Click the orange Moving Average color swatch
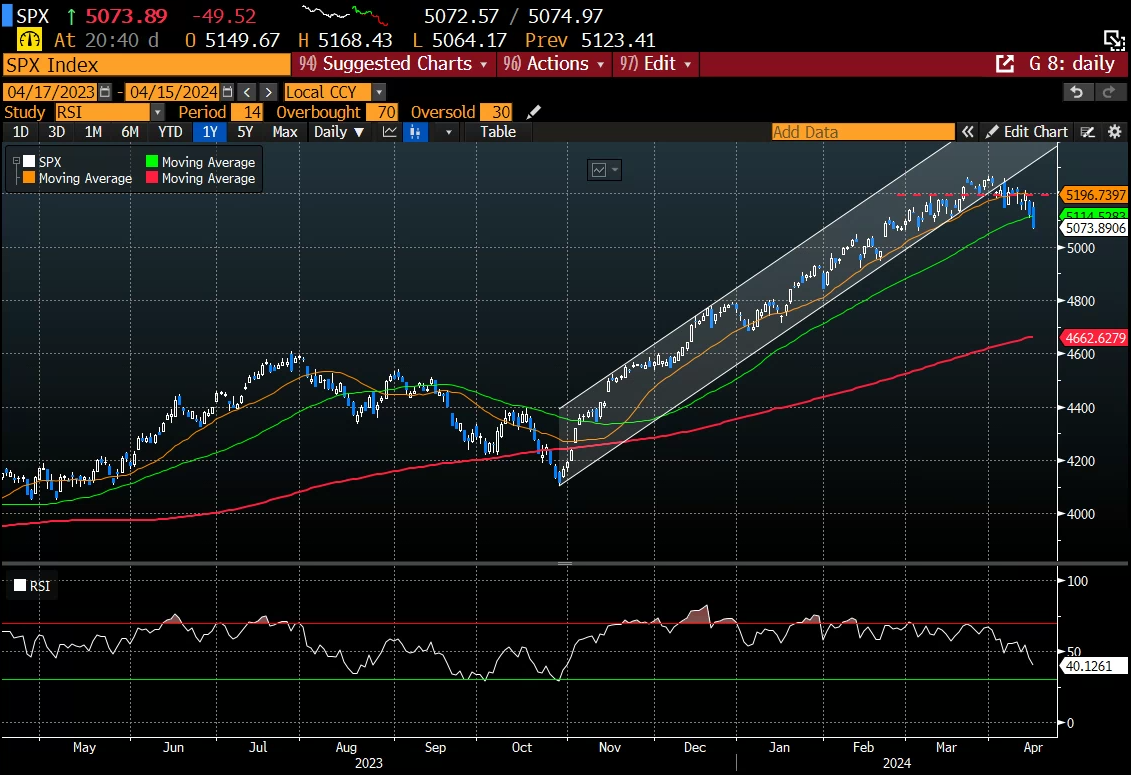 (29, 178)
